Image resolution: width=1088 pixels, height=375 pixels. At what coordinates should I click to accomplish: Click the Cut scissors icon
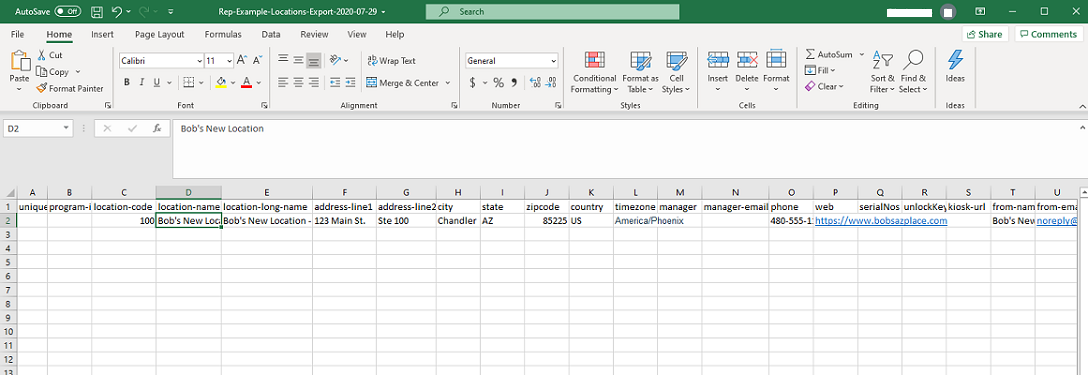(x=42, y=55)
